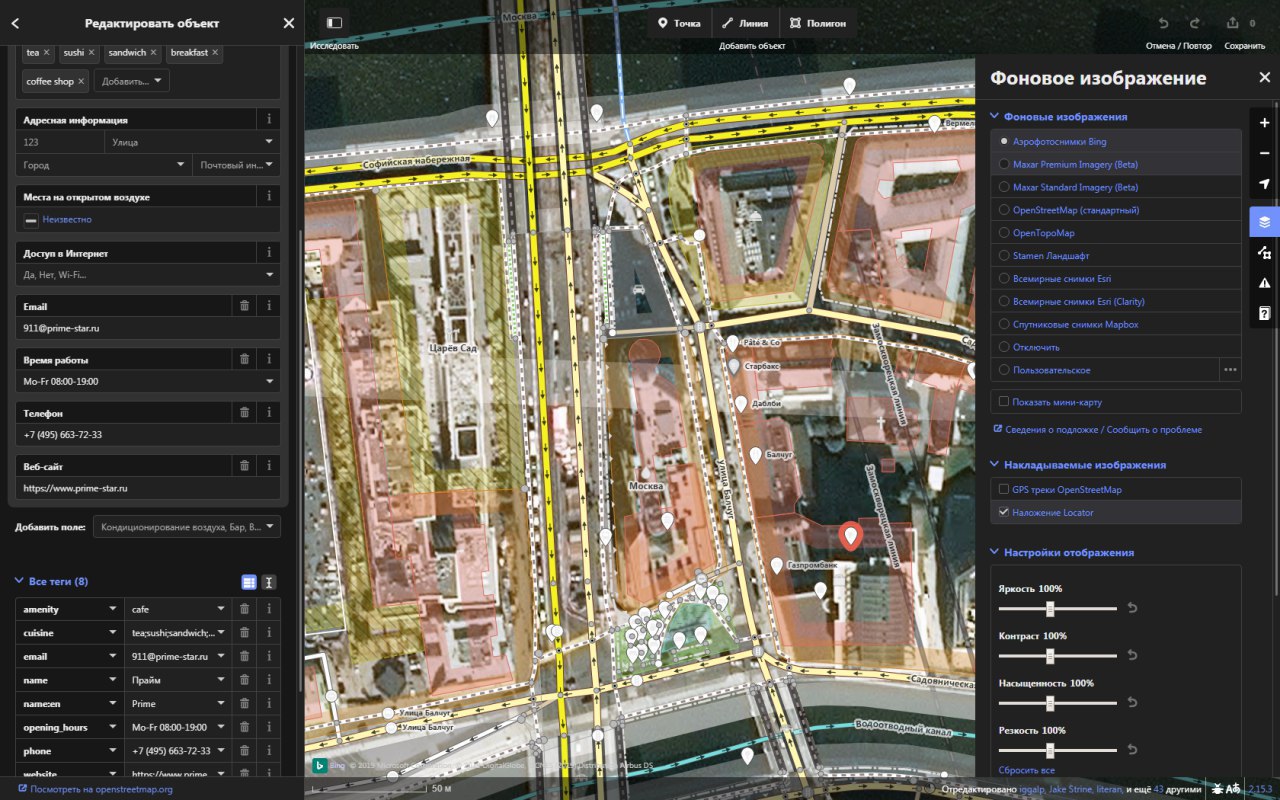1280x800 pixels.
Task: Open Сведения о подложке / Сообщить о проблеме
Action: pyautogui.click(x=1097, y=430)
